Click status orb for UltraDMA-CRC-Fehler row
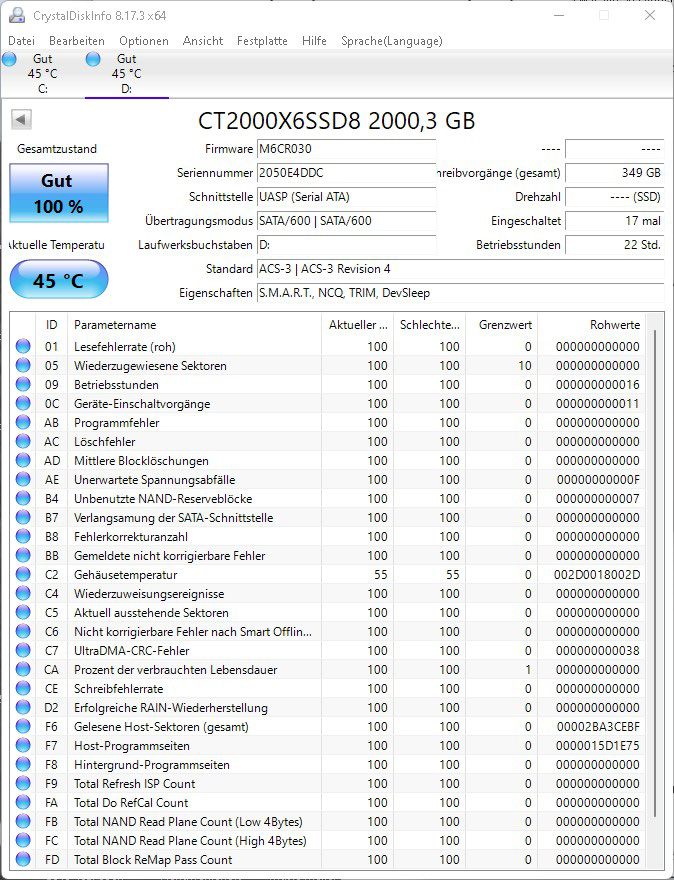Viewport: 674px width, 880px height. 23,651
